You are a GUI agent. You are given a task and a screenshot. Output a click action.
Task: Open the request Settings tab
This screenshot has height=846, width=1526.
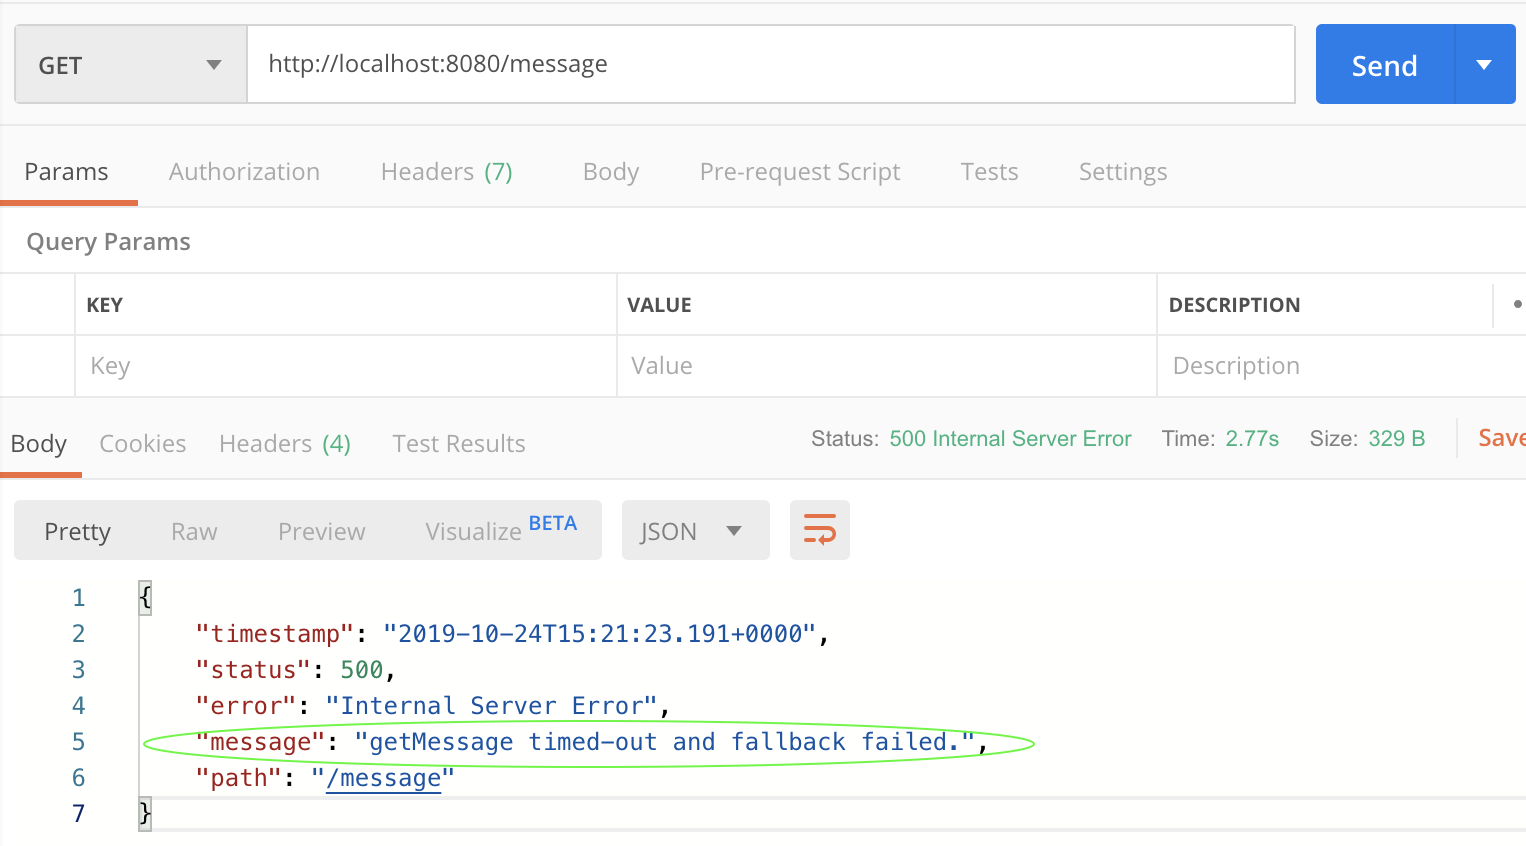[x=1122, y=172]
